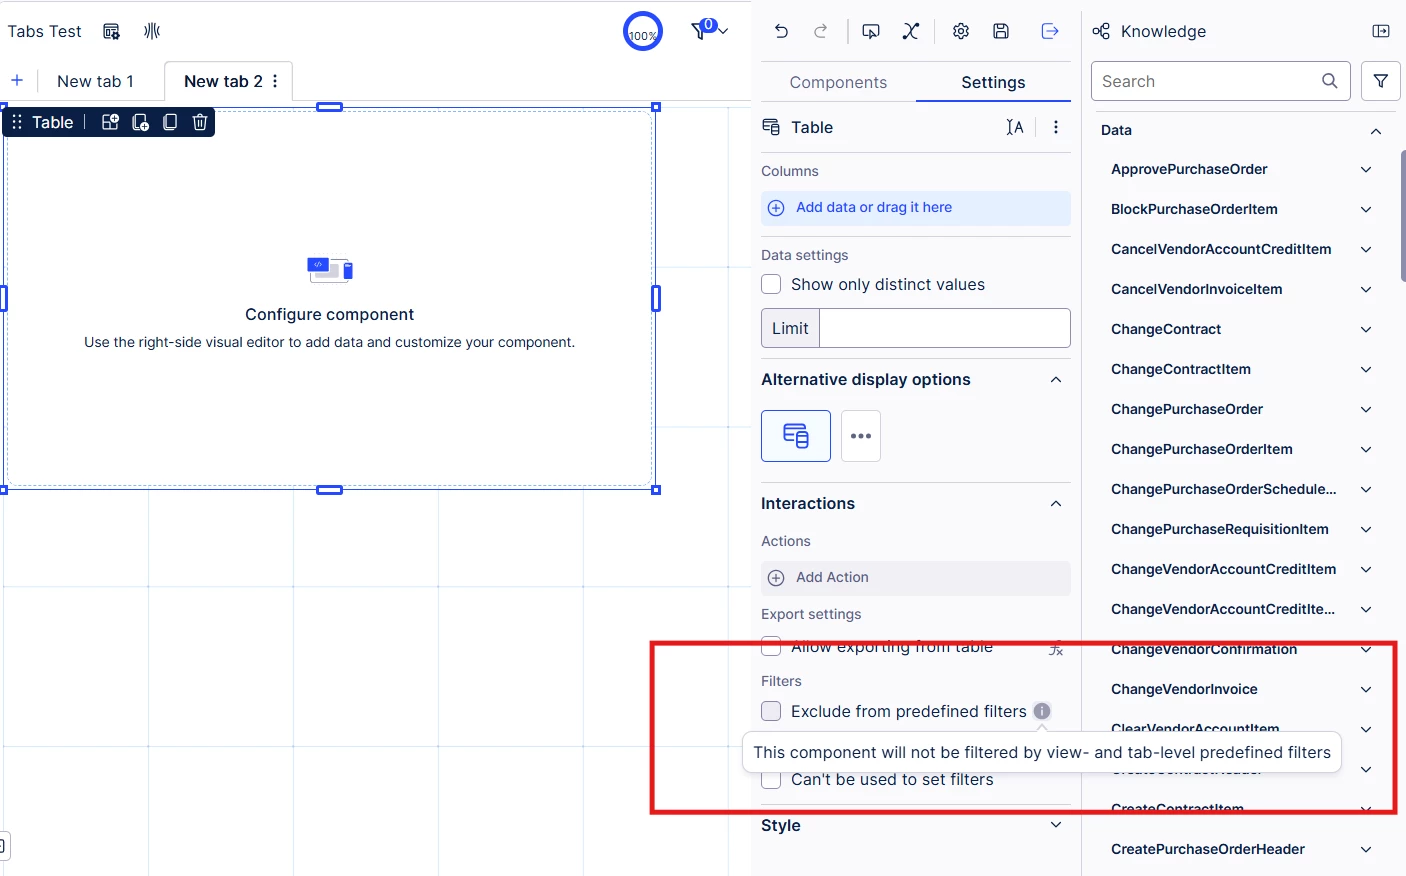Open Table component more options menu

[1056, 127]
